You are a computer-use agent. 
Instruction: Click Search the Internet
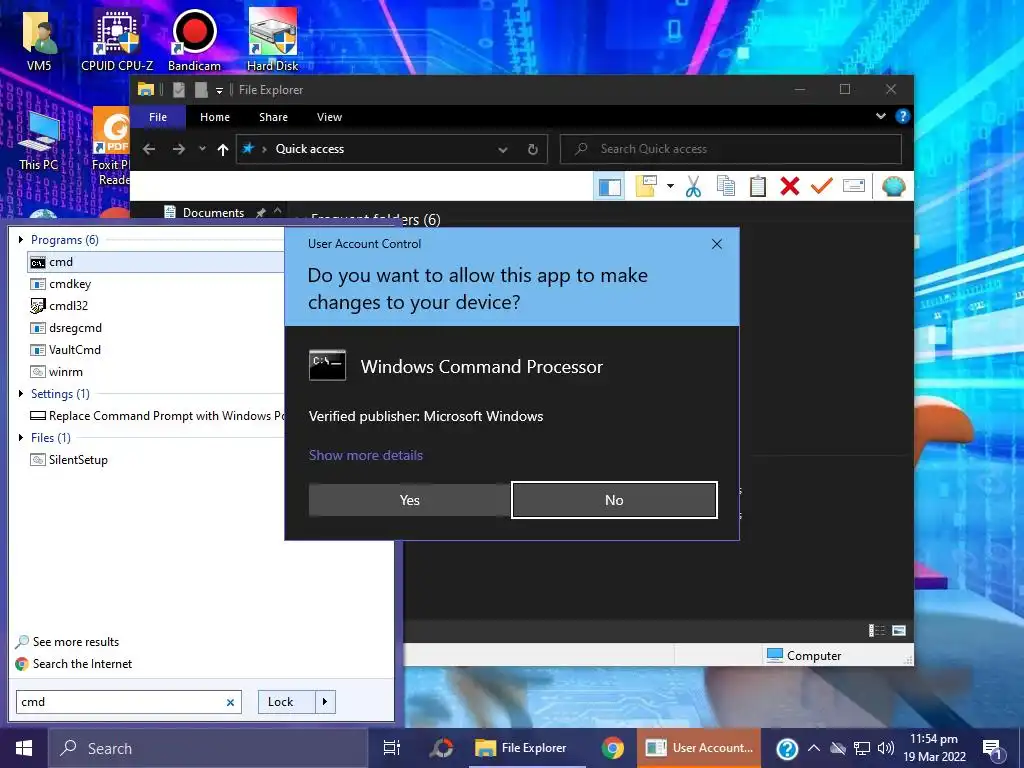pos(74,664)
